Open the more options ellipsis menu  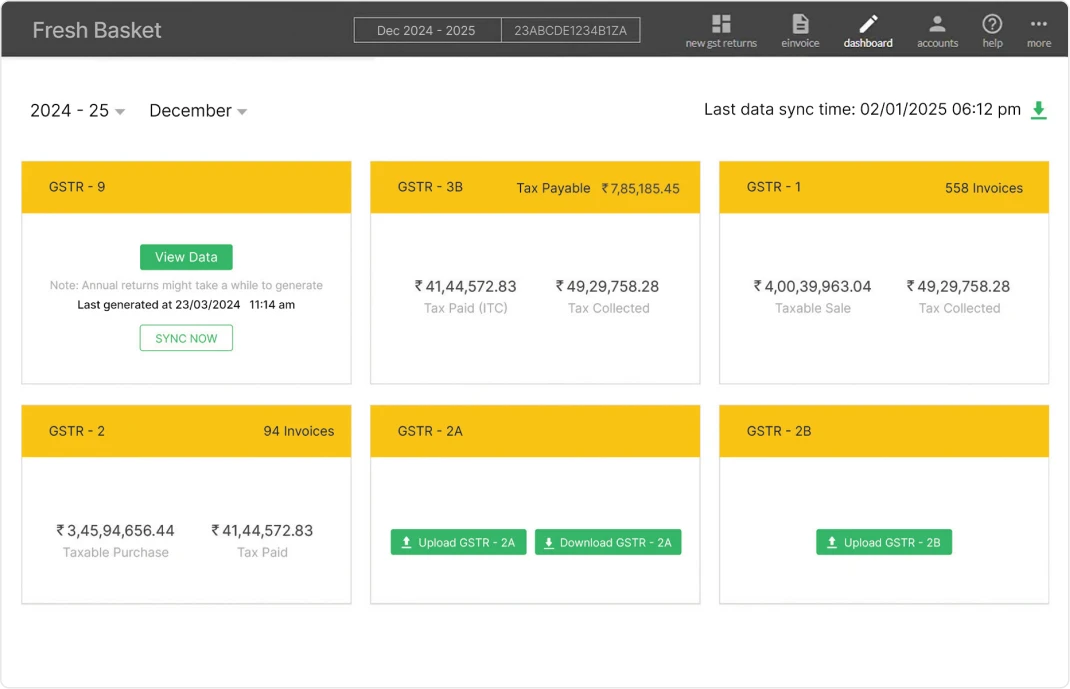(1038, 22)
